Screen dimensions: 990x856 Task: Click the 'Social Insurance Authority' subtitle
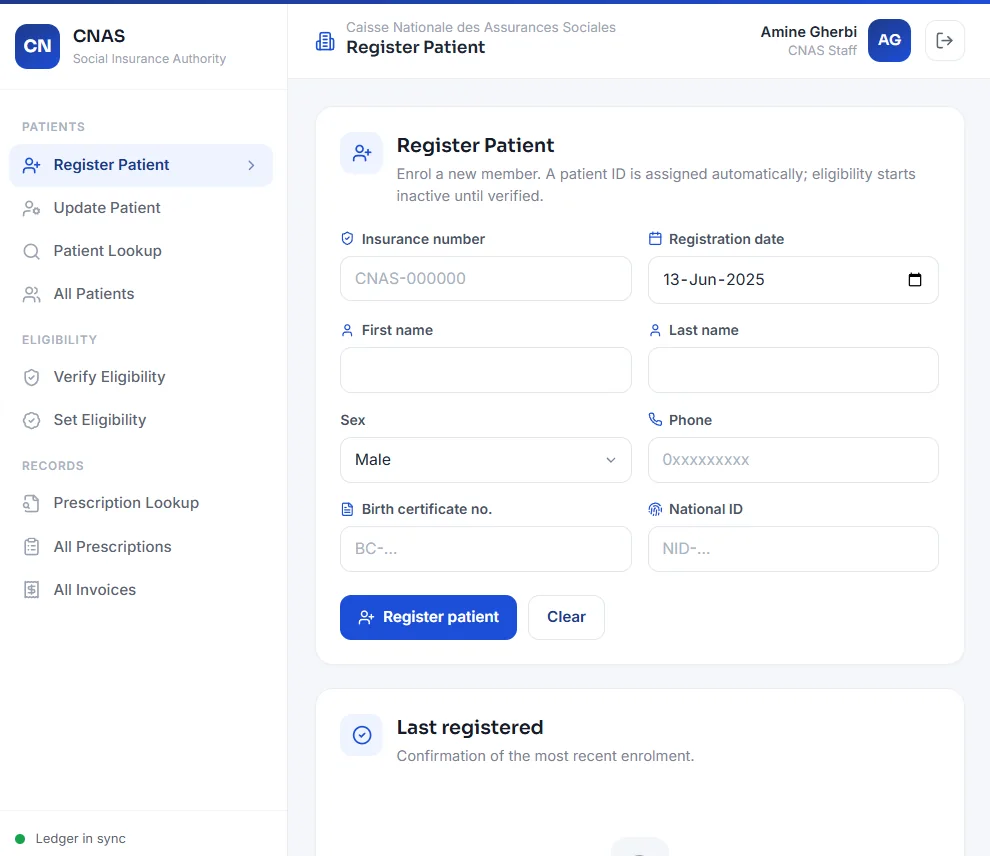[149, 59]
